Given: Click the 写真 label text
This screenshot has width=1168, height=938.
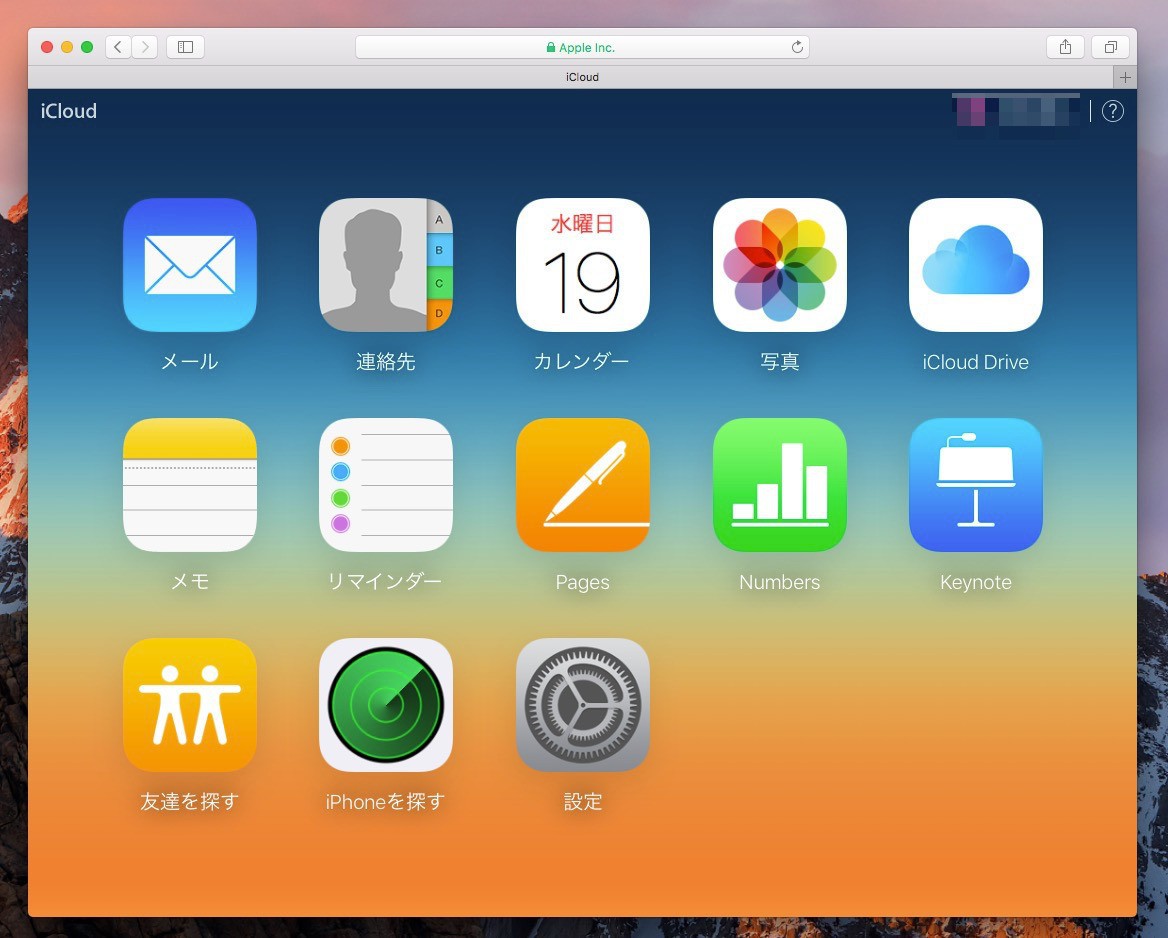Looking at the screenshot, I should (779, 361).
